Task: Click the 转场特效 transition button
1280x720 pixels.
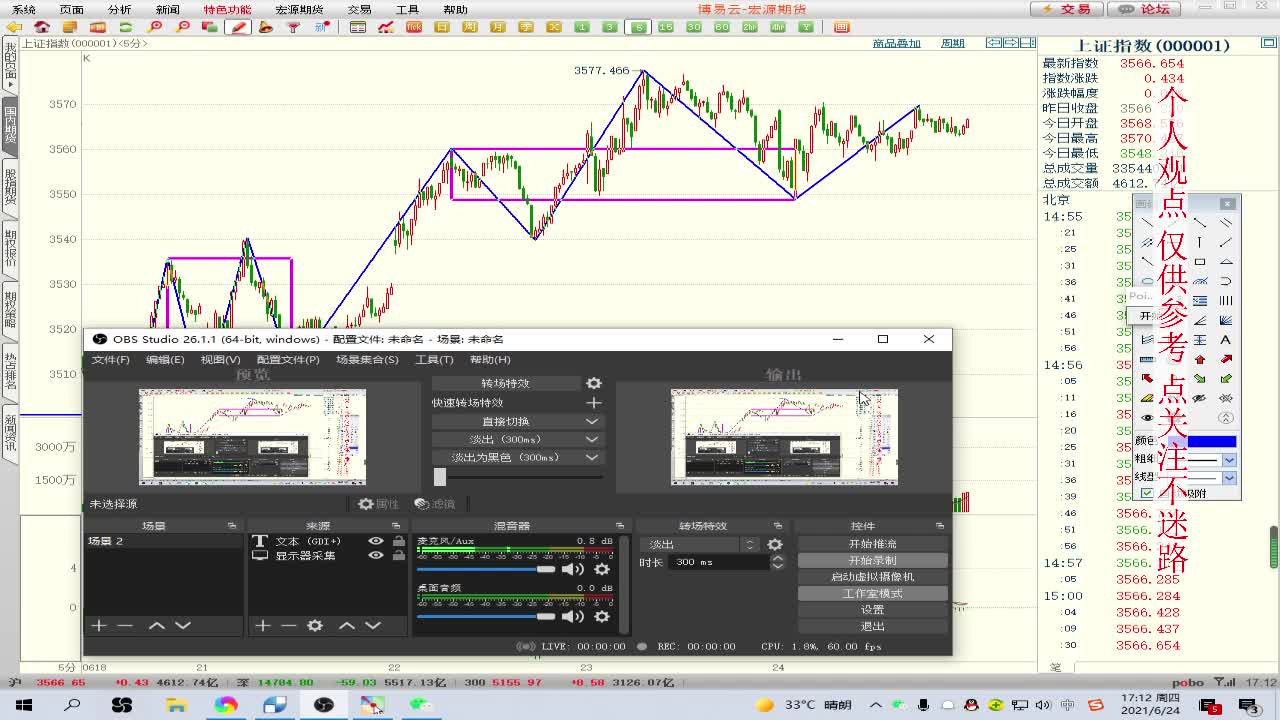Action: tap(506, 383)
